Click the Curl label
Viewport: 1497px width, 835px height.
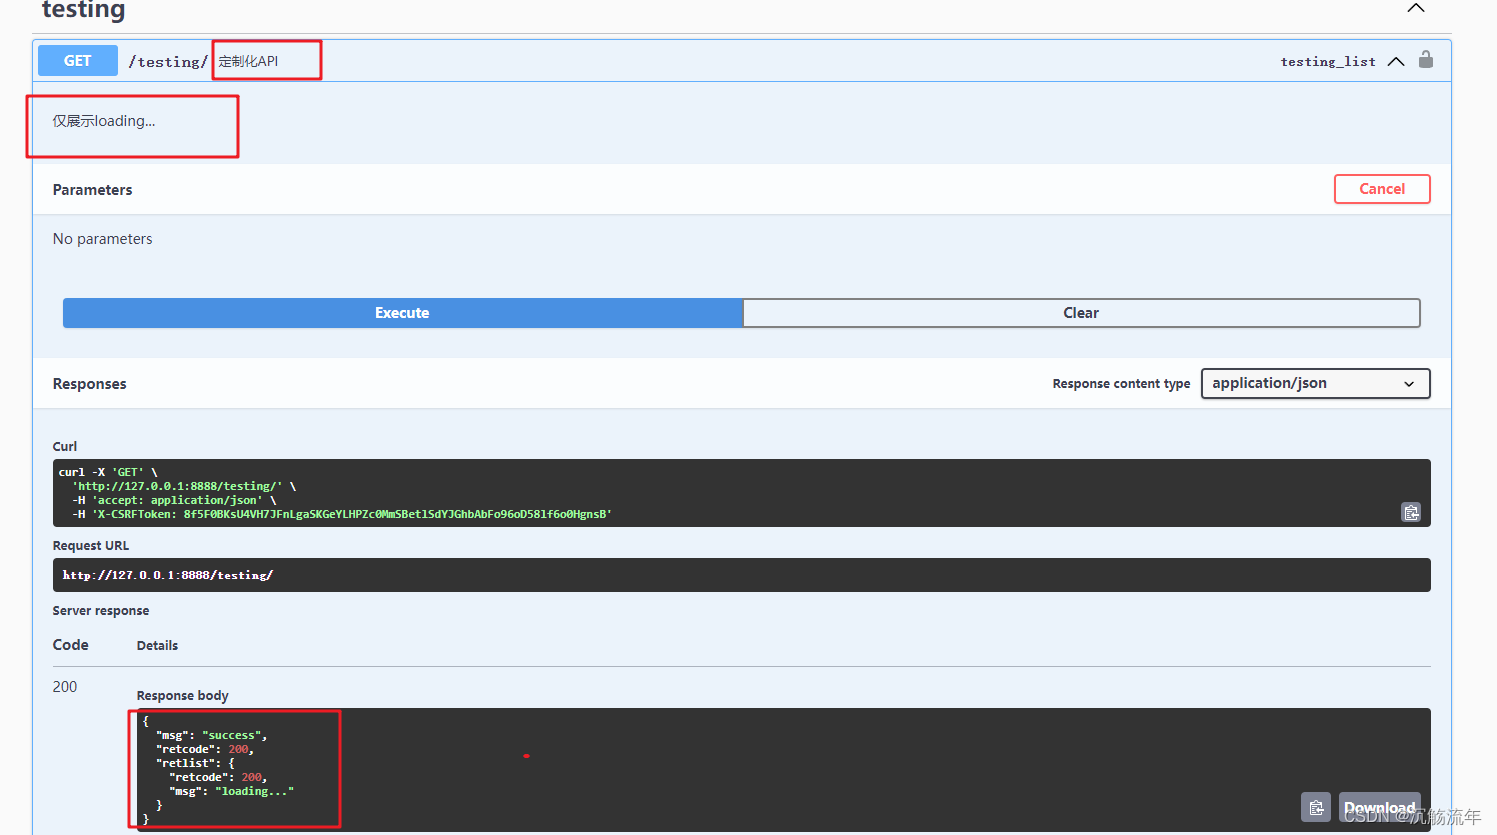65,447
